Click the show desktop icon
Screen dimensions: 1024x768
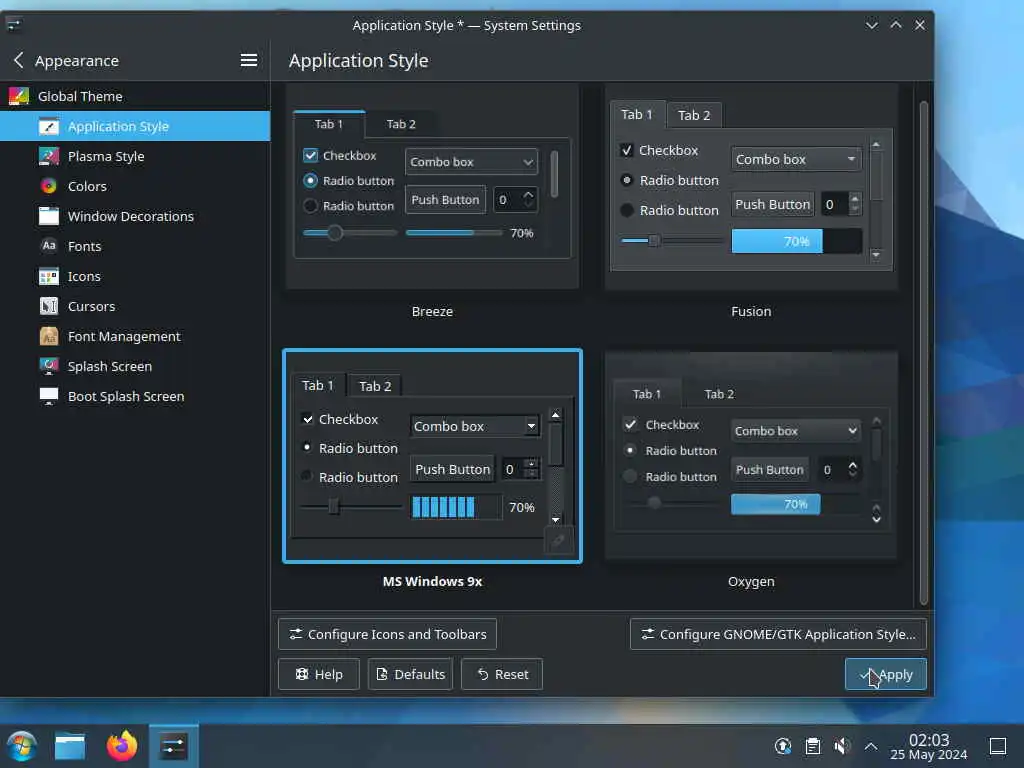point(998,746)
